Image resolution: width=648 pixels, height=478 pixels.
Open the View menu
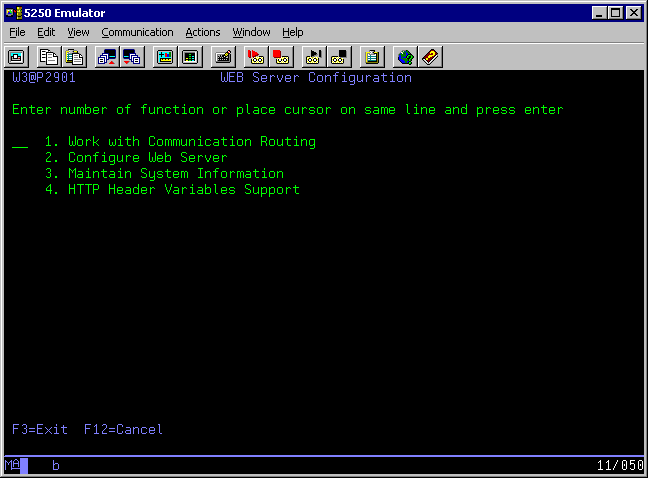[x=78, y=32]
